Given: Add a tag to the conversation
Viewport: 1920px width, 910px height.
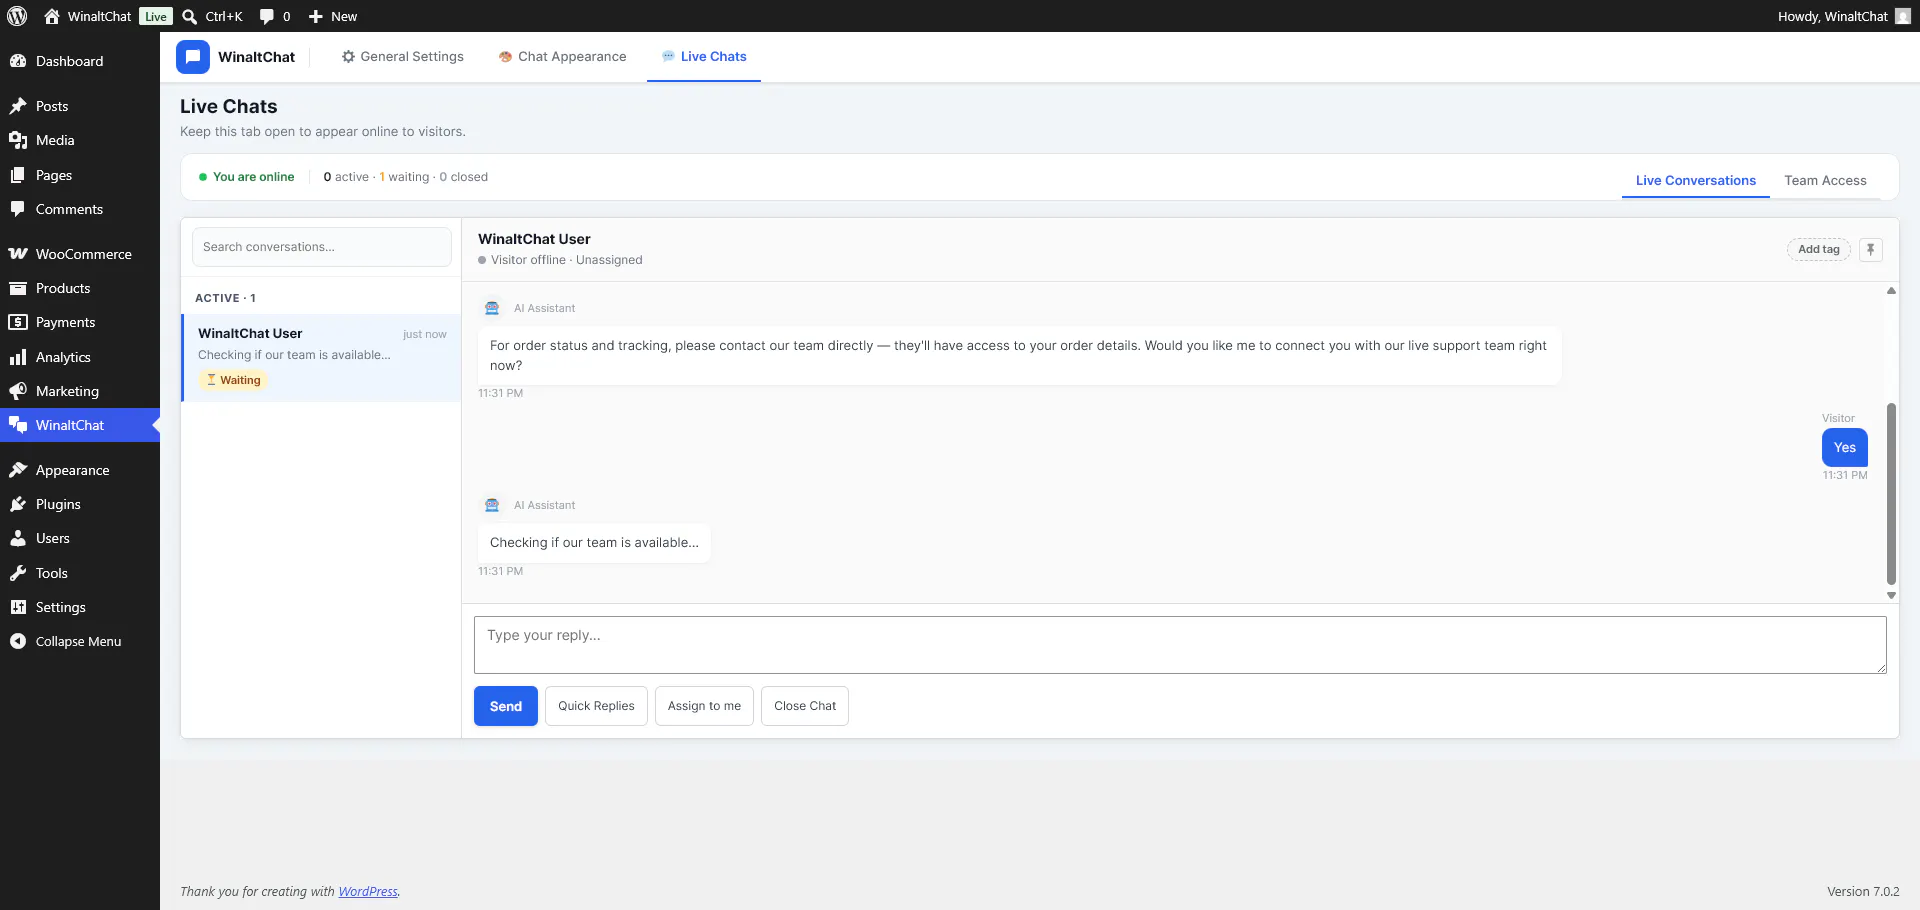Looking at the screenshot, I should [1819, 249].
